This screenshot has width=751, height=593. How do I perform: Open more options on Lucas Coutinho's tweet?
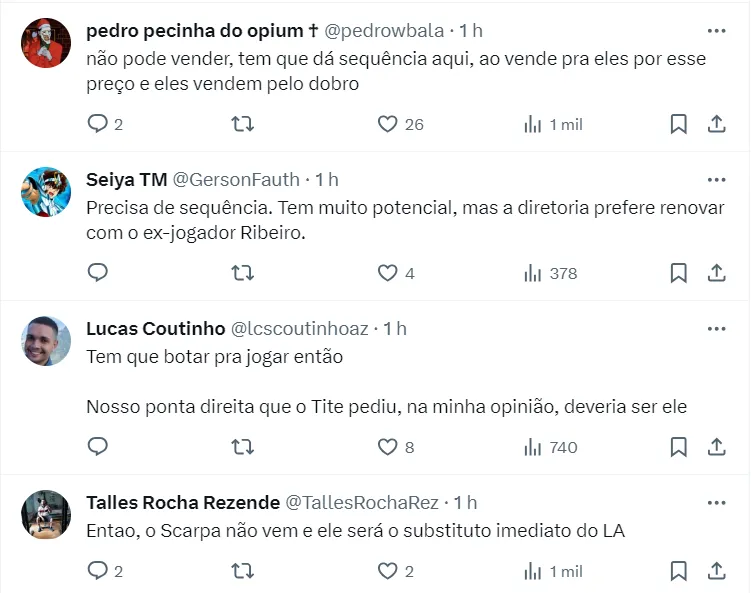[716, 328]
